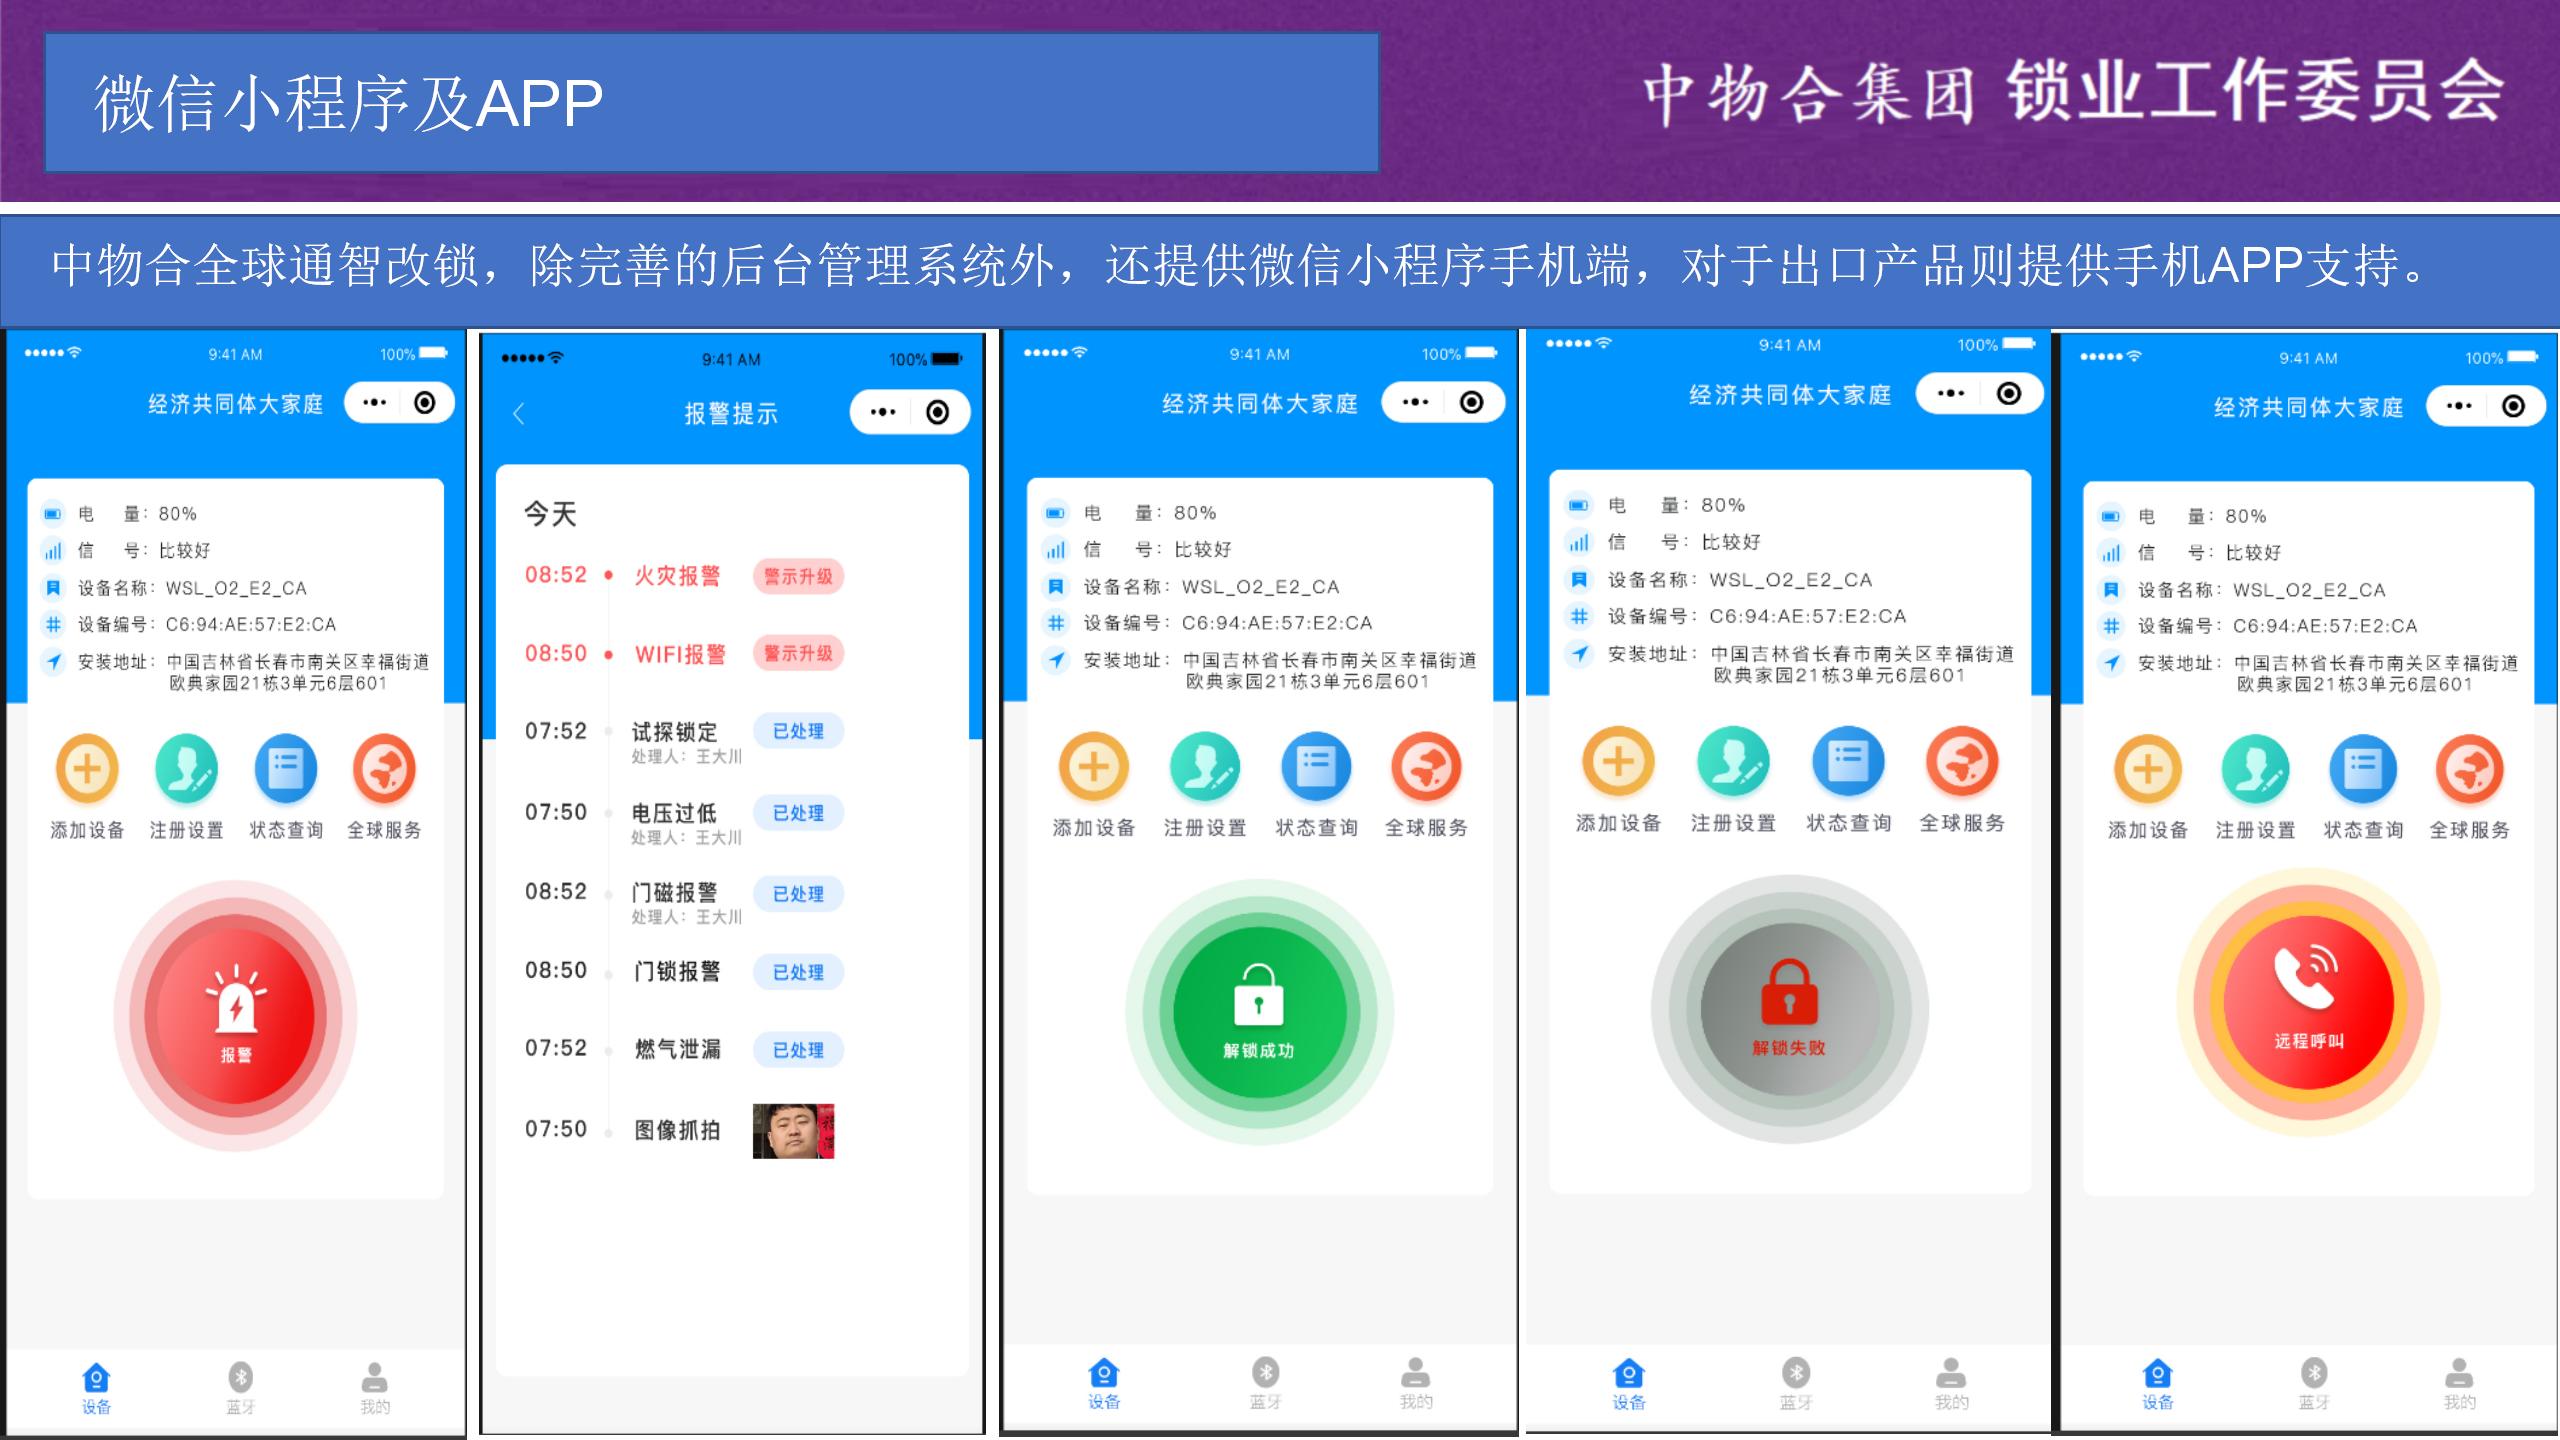The width and height of the screenshot is (2560, 1440).
Task: Open the three-dot menu on 远程呼叫 screen
Action: (2459, 406)
